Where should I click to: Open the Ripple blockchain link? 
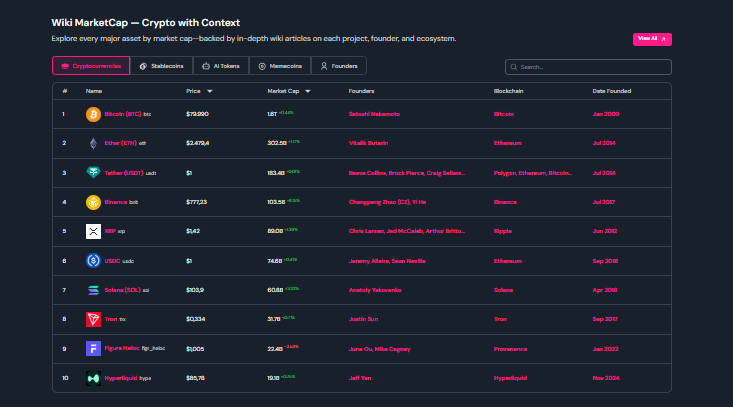[503, 231]
